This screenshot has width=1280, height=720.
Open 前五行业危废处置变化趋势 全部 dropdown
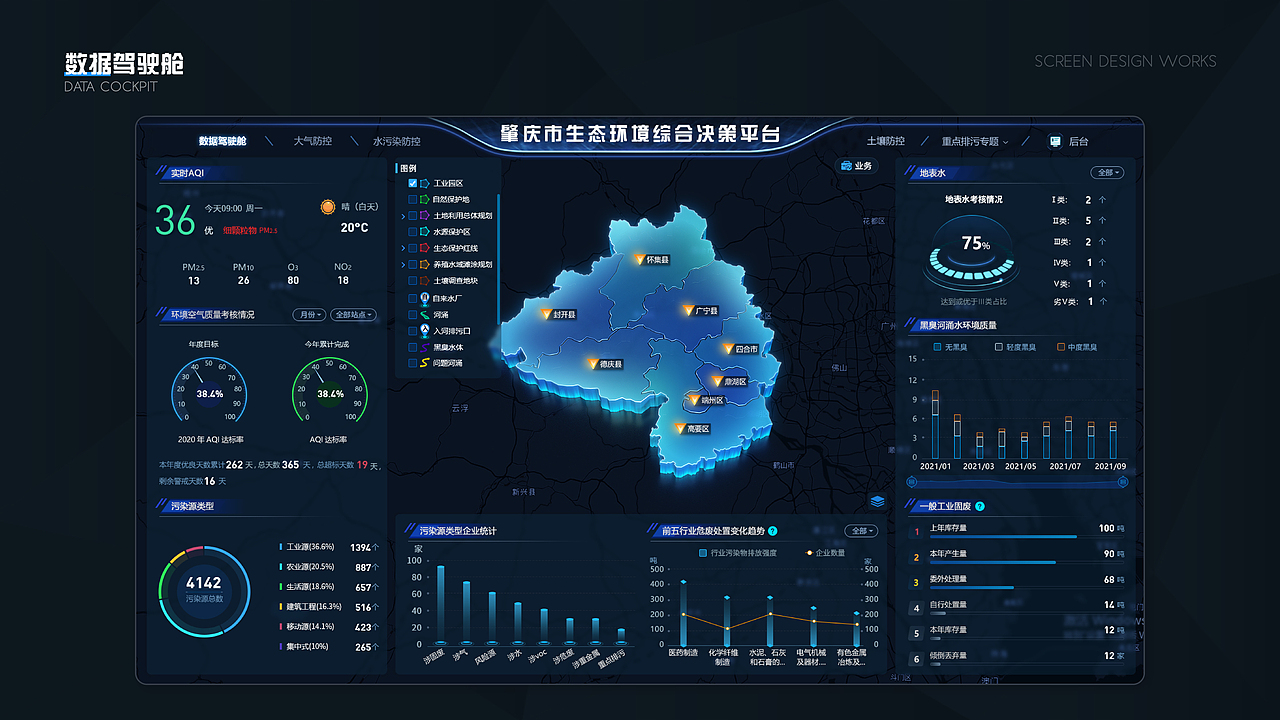pos(861,531)
